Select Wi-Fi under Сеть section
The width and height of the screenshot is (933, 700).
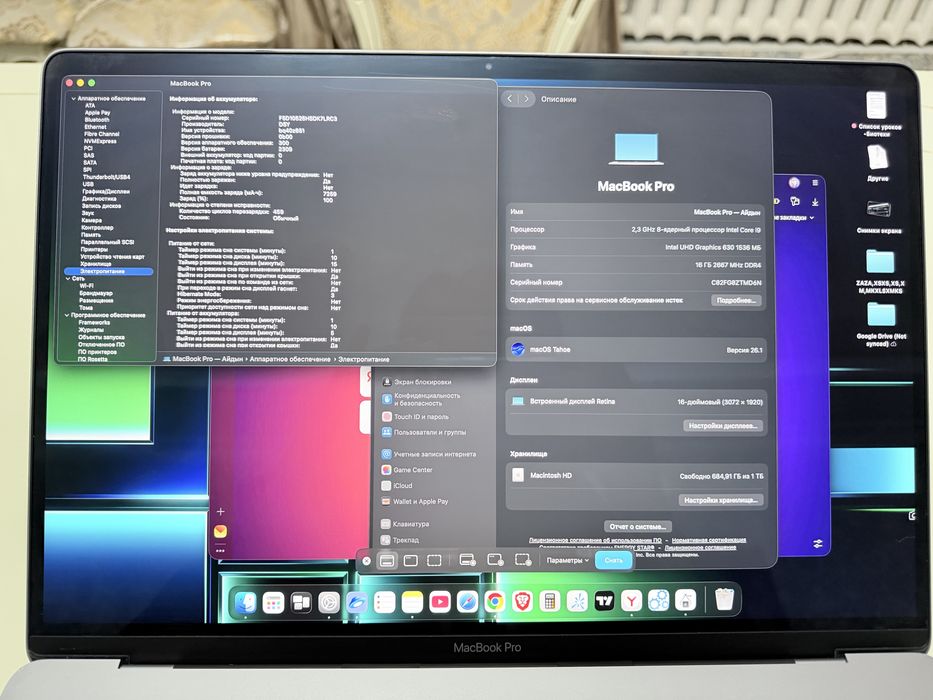86,286
